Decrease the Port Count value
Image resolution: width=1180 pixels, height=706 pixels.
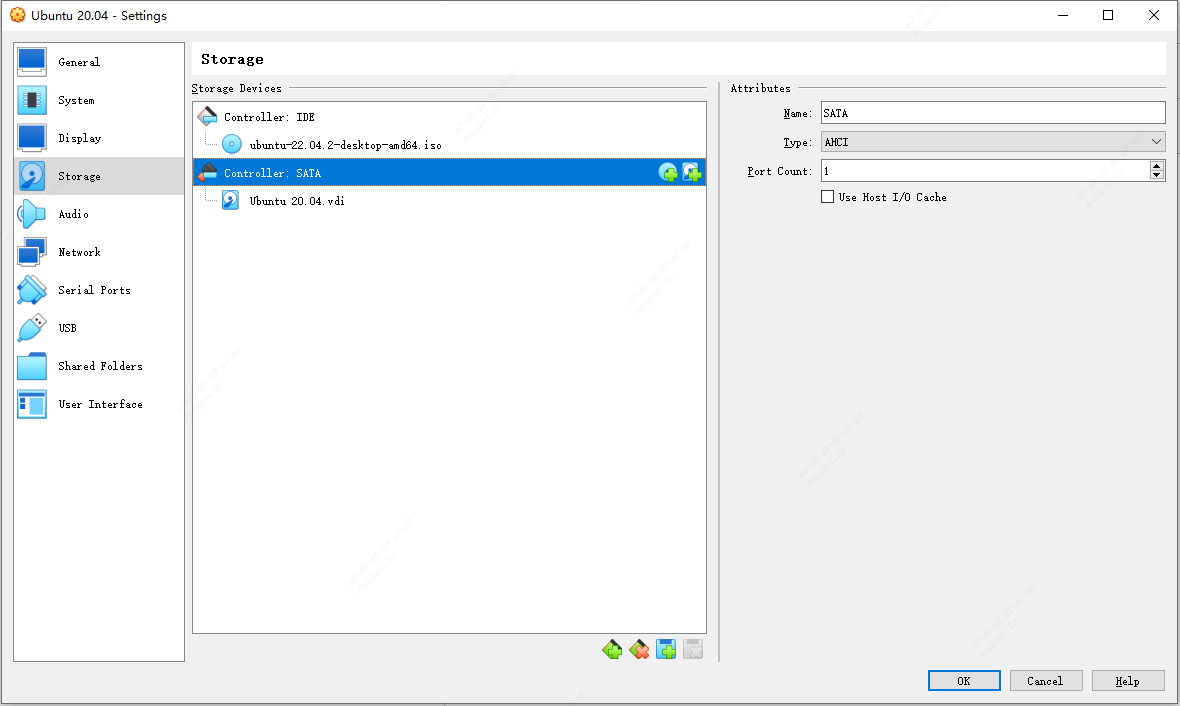[x=1157, y=175]
